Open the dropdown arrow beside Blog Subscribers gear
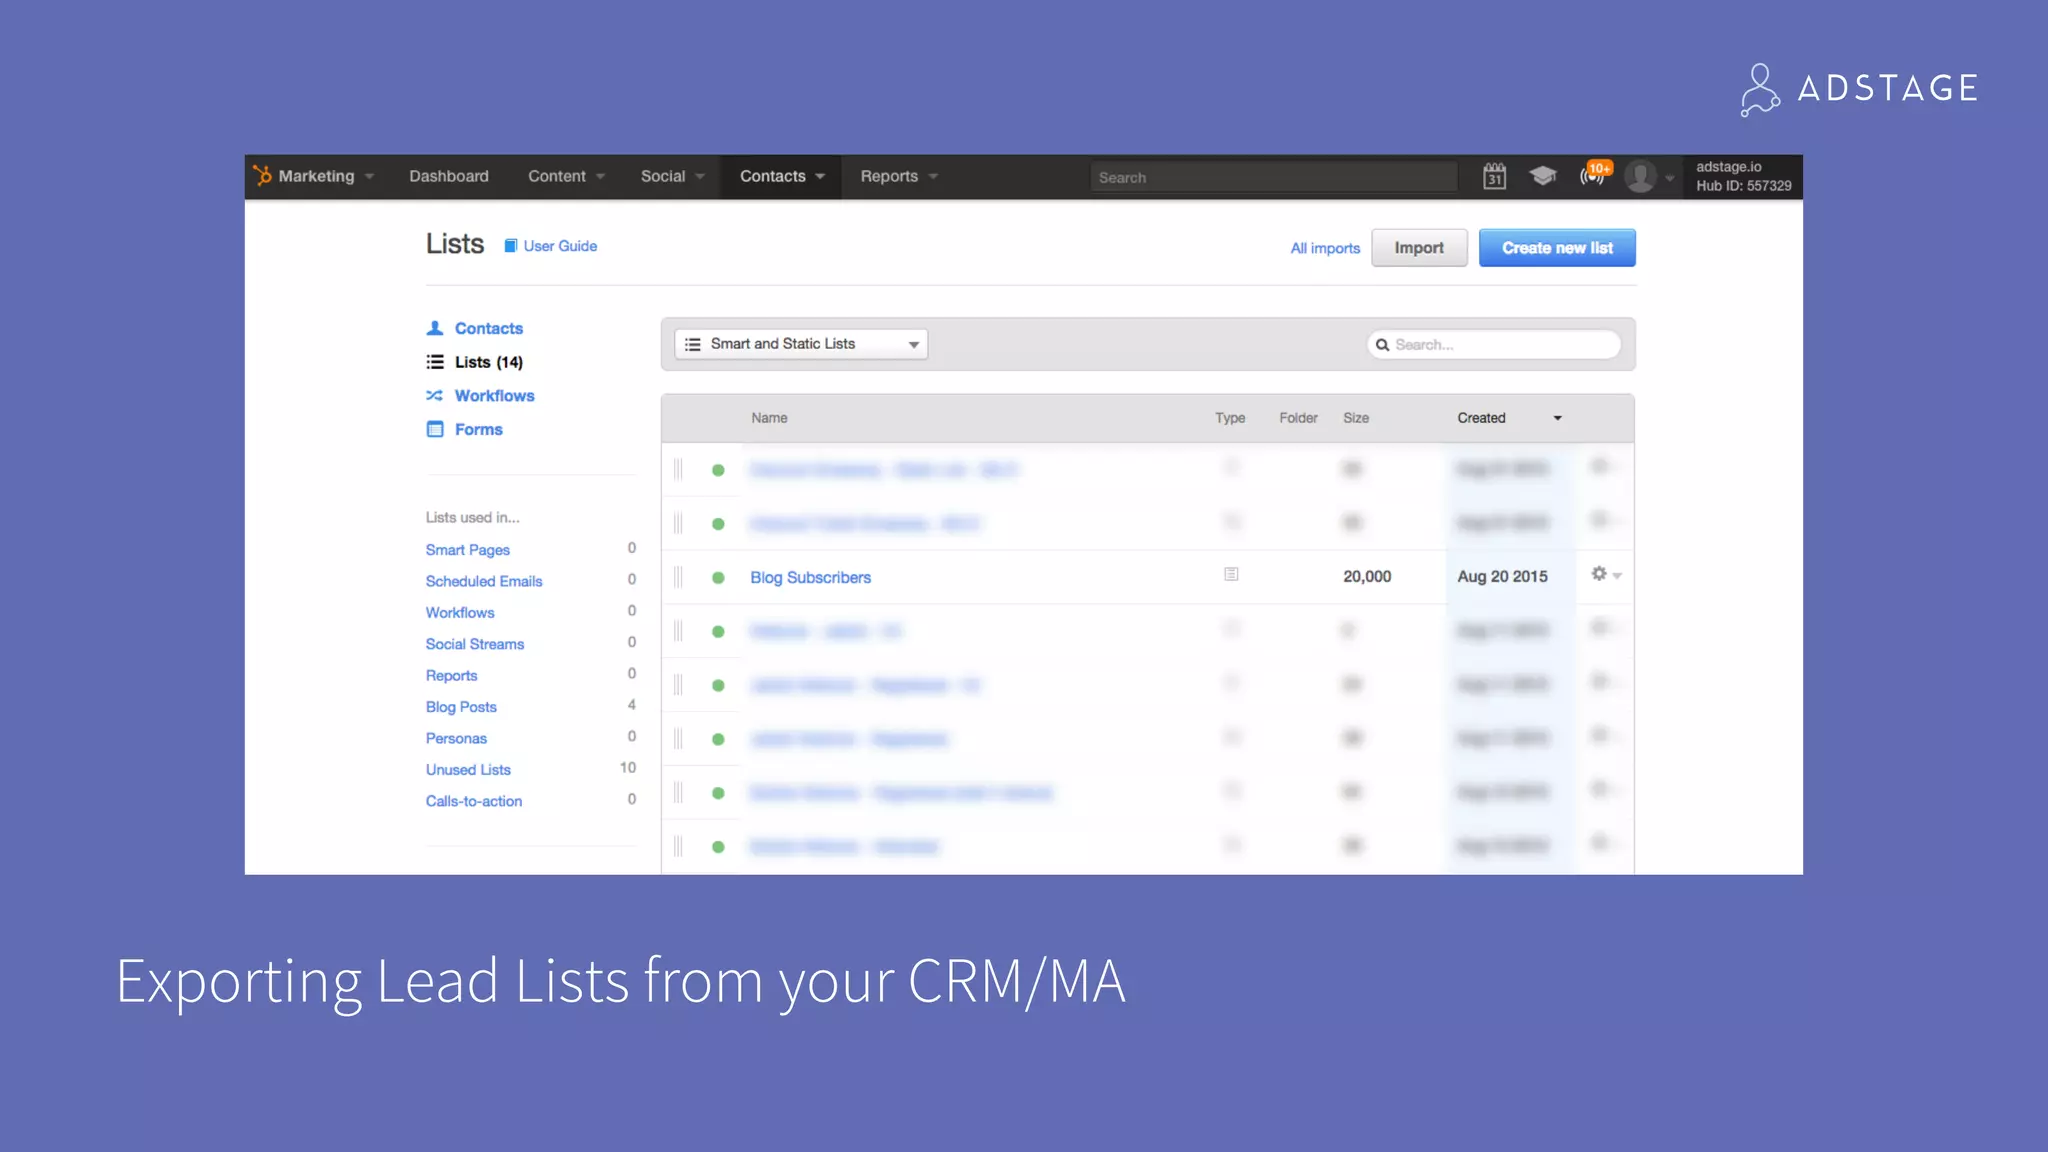 point(1617,575)
